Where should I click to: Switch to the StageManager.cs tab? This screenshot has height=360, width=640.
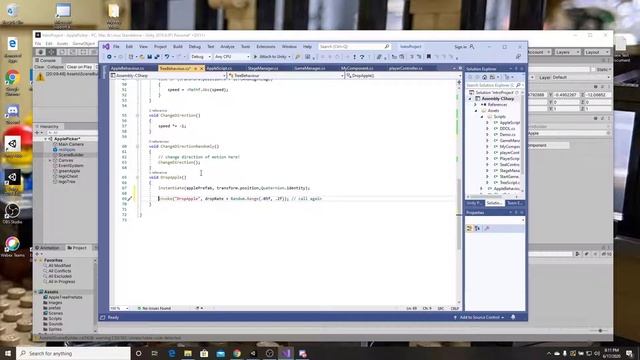pyautogui.click(x=263, y=68)
